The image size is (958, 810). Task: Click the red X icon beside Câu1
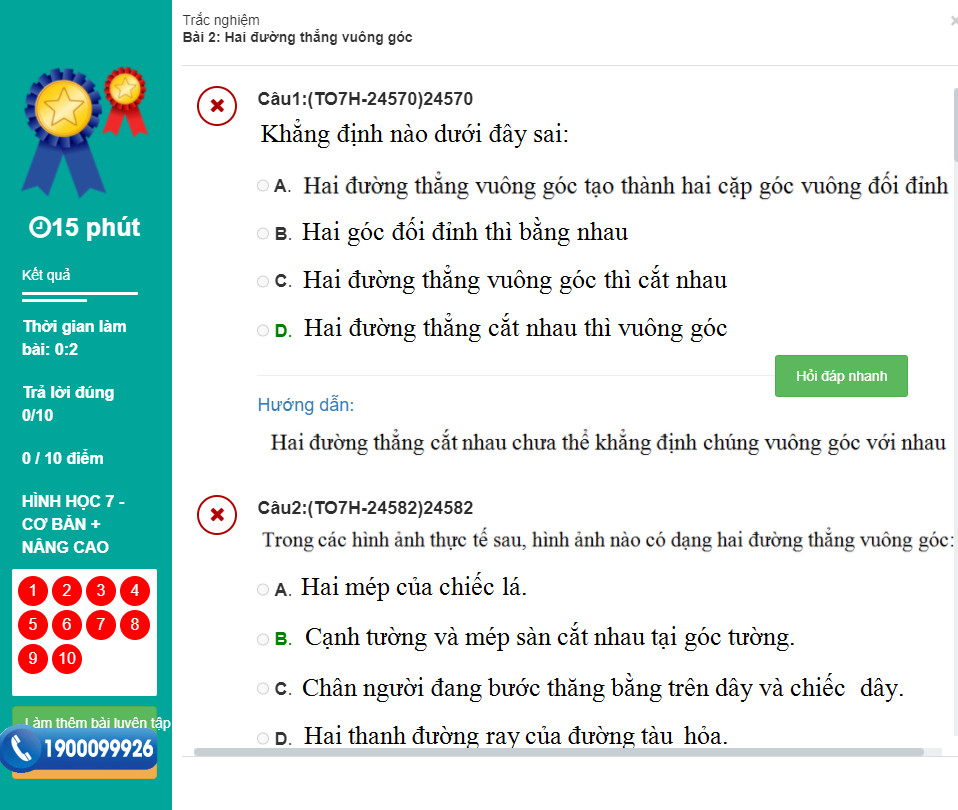click(x=217, y=106)
